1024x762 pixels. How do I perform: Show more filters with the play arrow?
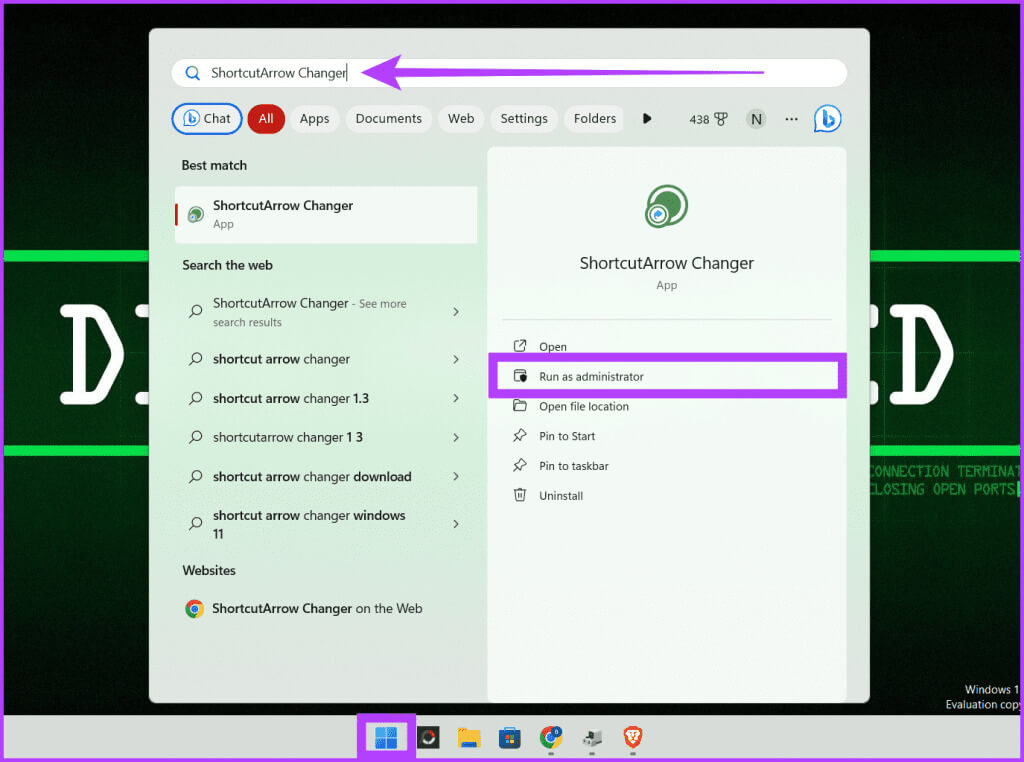647,119
